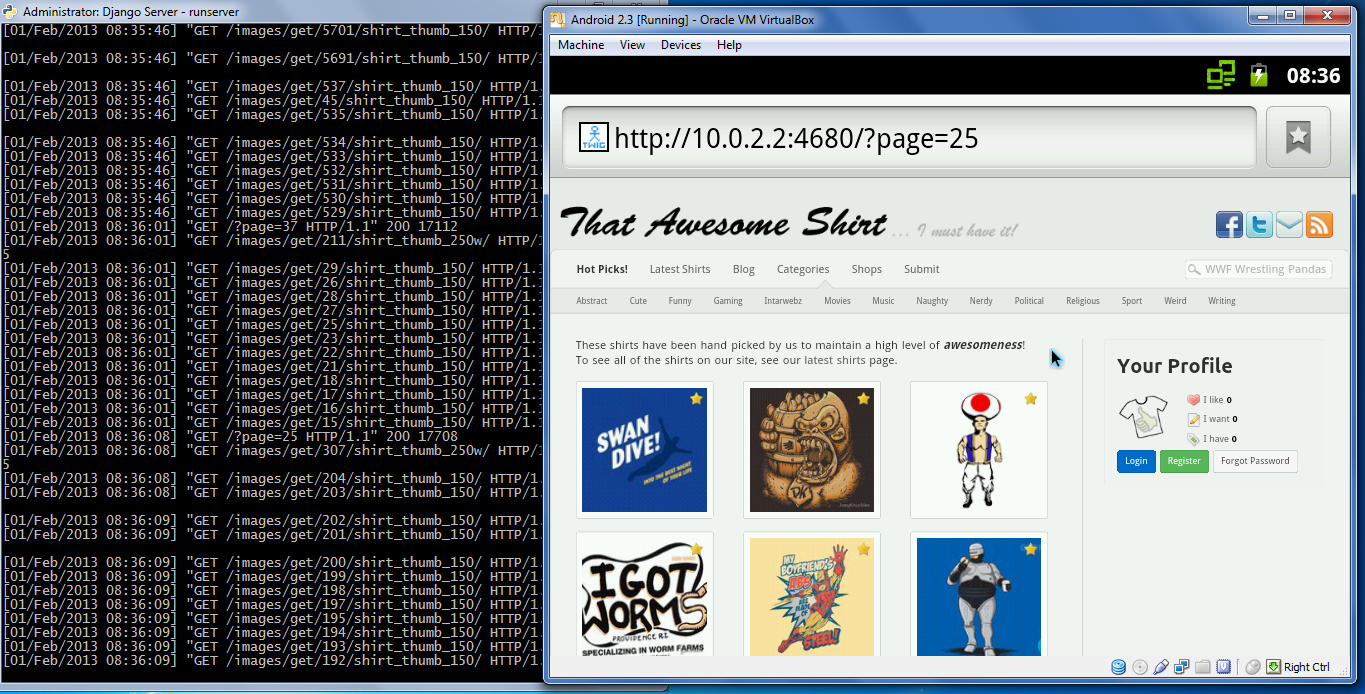Filter by the Music category
Screen dimensions: 1365x694
(883, 301)
